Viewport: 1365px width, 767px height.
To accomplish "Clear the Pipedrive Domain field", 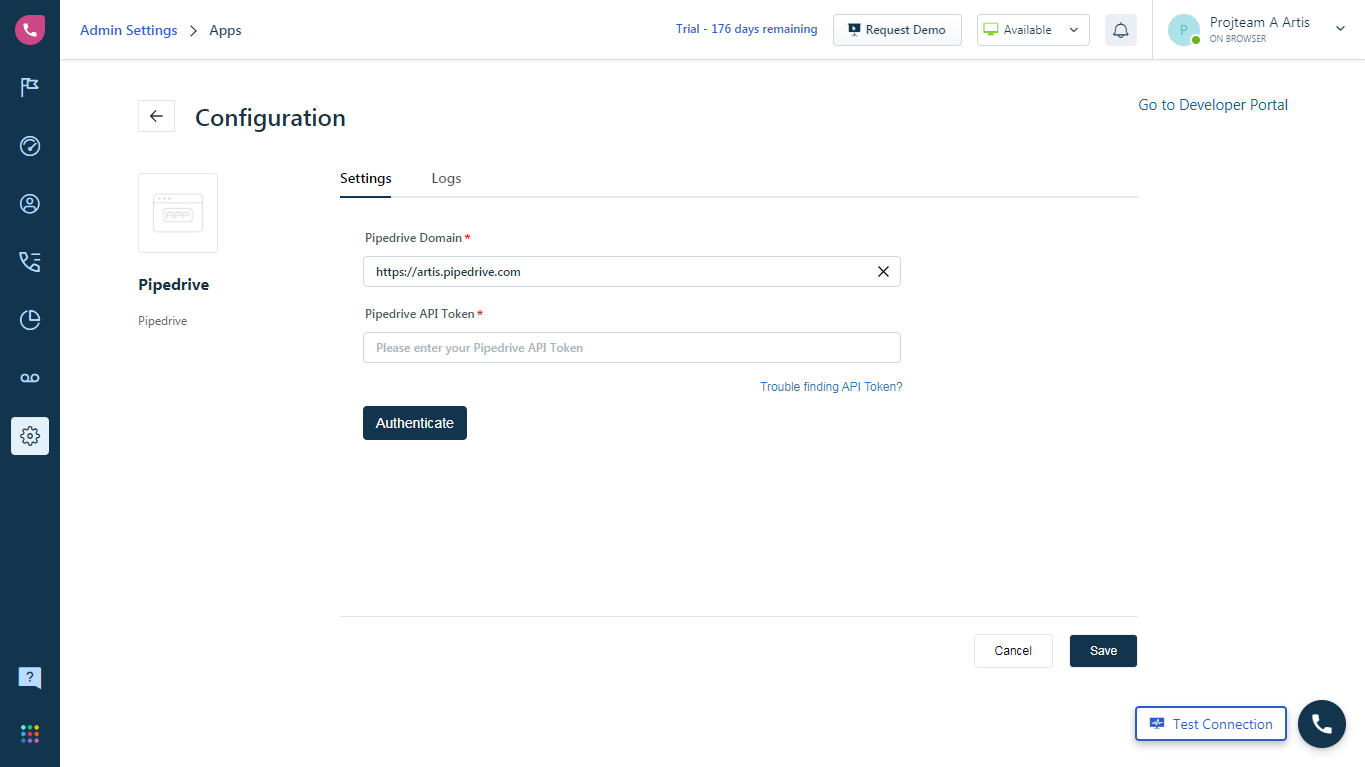I will pos(883,272).
